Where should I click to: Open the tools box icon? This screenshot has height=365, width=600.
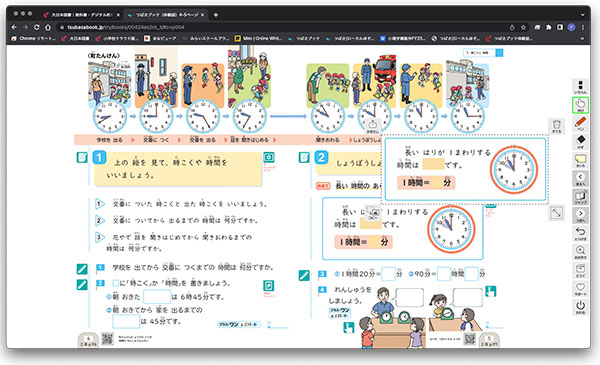click(x=580, y=270)
